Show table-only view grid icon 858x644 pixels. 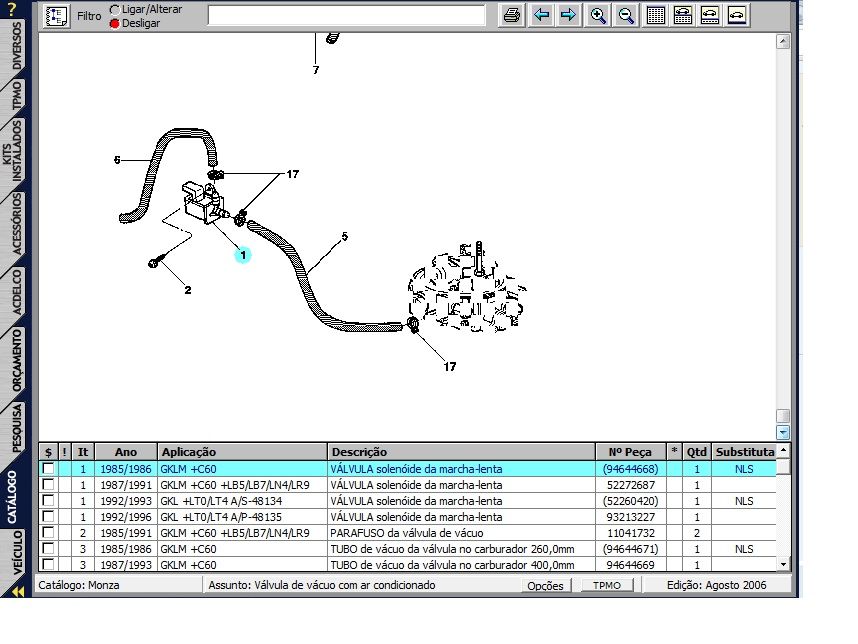click(x=656, y=15)
